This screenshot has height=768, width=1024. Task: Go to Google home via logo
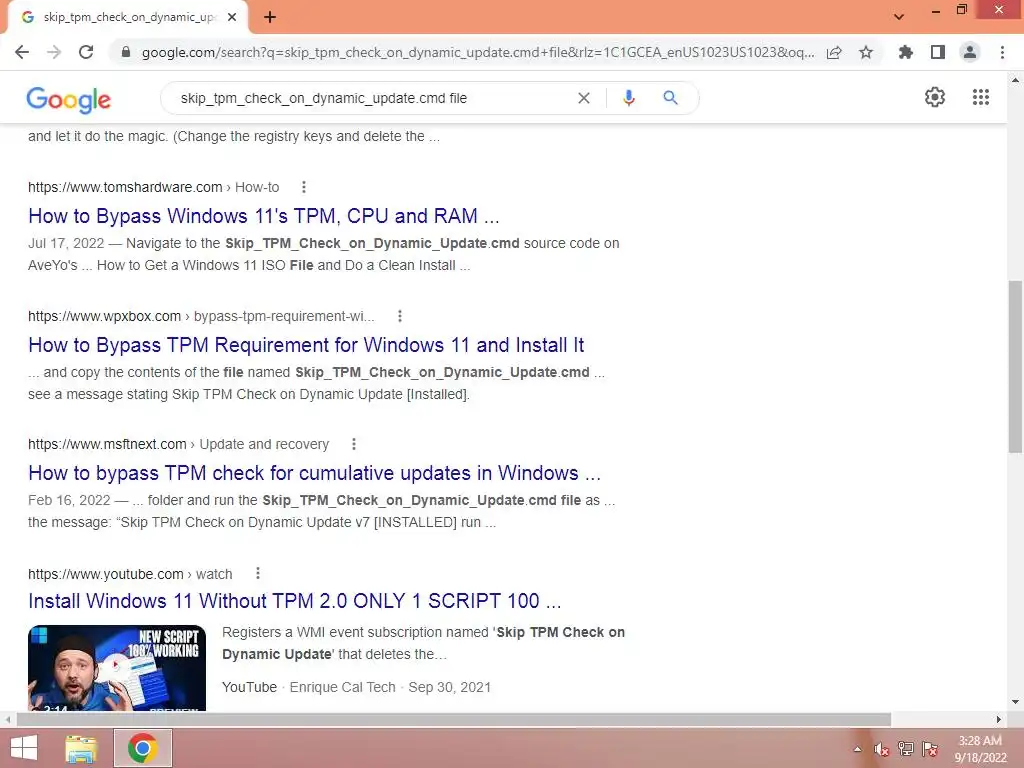69,100
